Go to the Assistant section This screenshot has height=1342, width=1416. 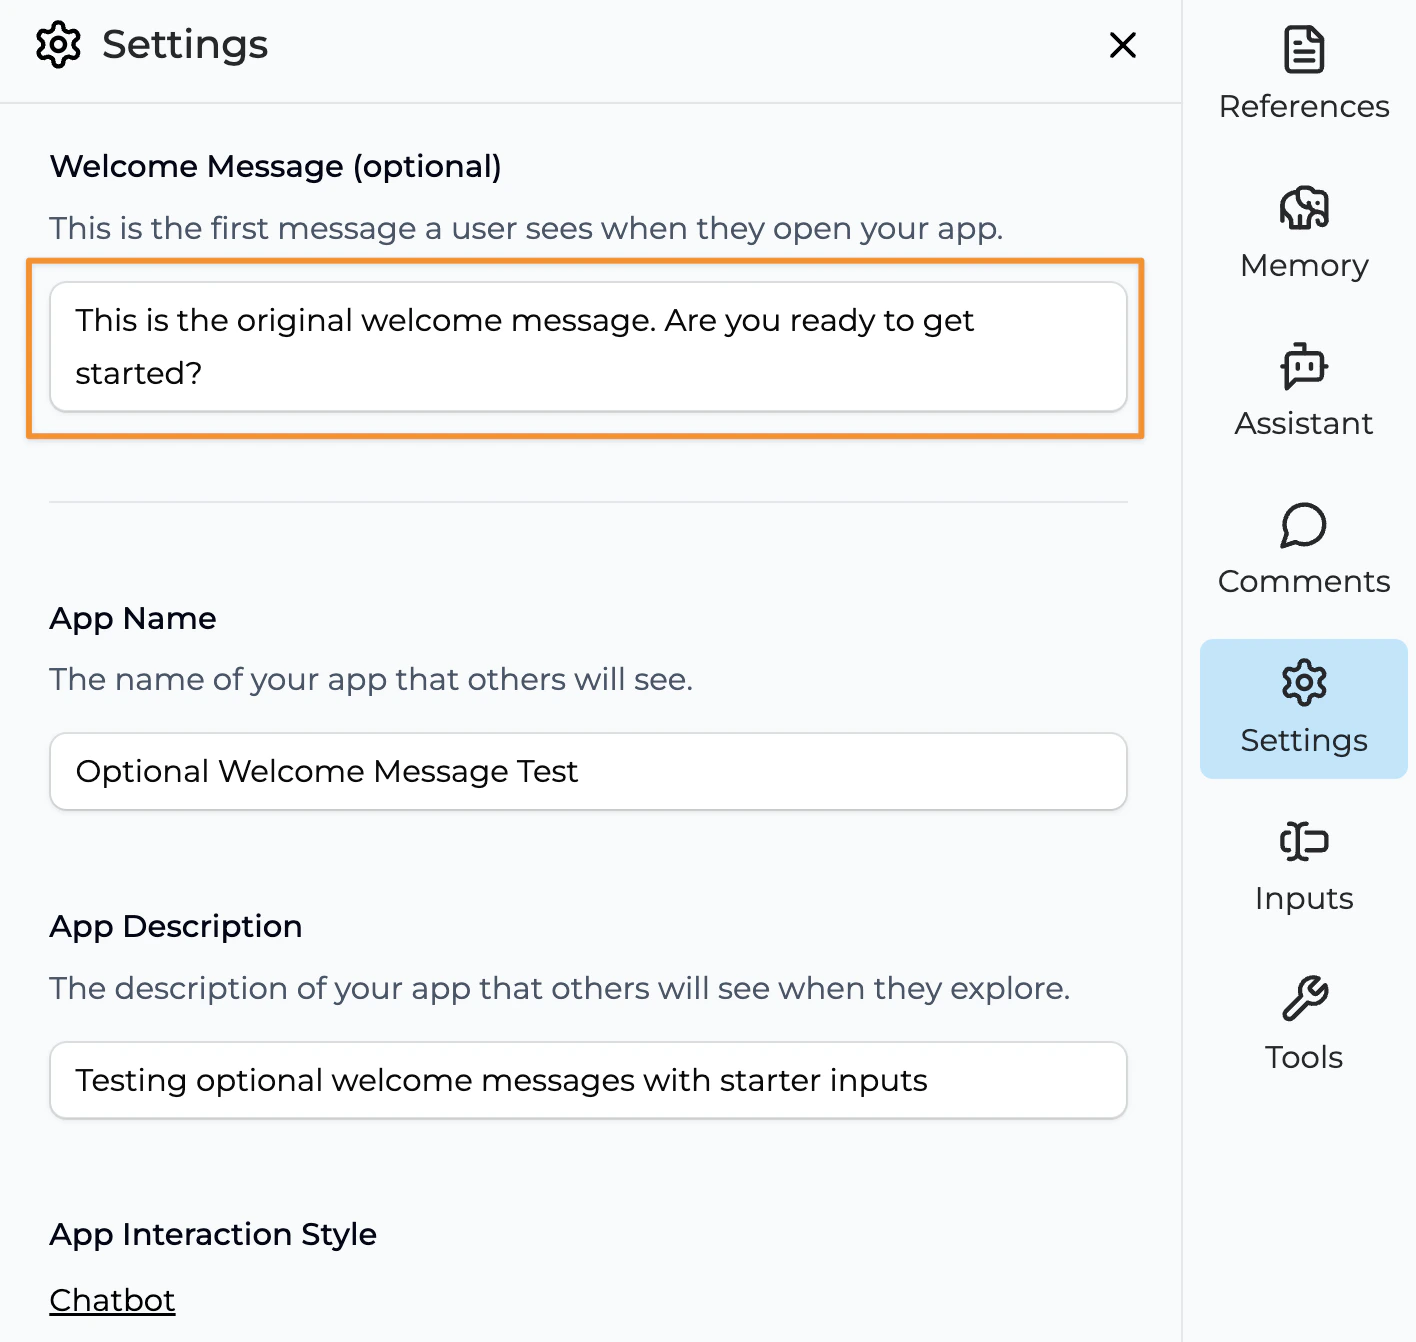1303,392
